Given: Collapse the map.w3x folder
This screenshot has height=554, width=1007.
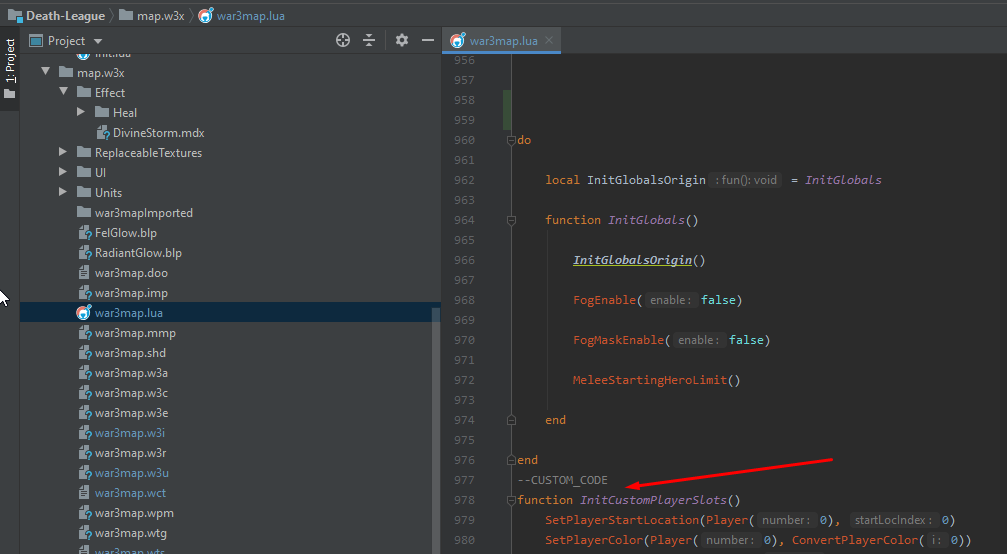Looking at the screenshot, I should click(x=46, y=73).
